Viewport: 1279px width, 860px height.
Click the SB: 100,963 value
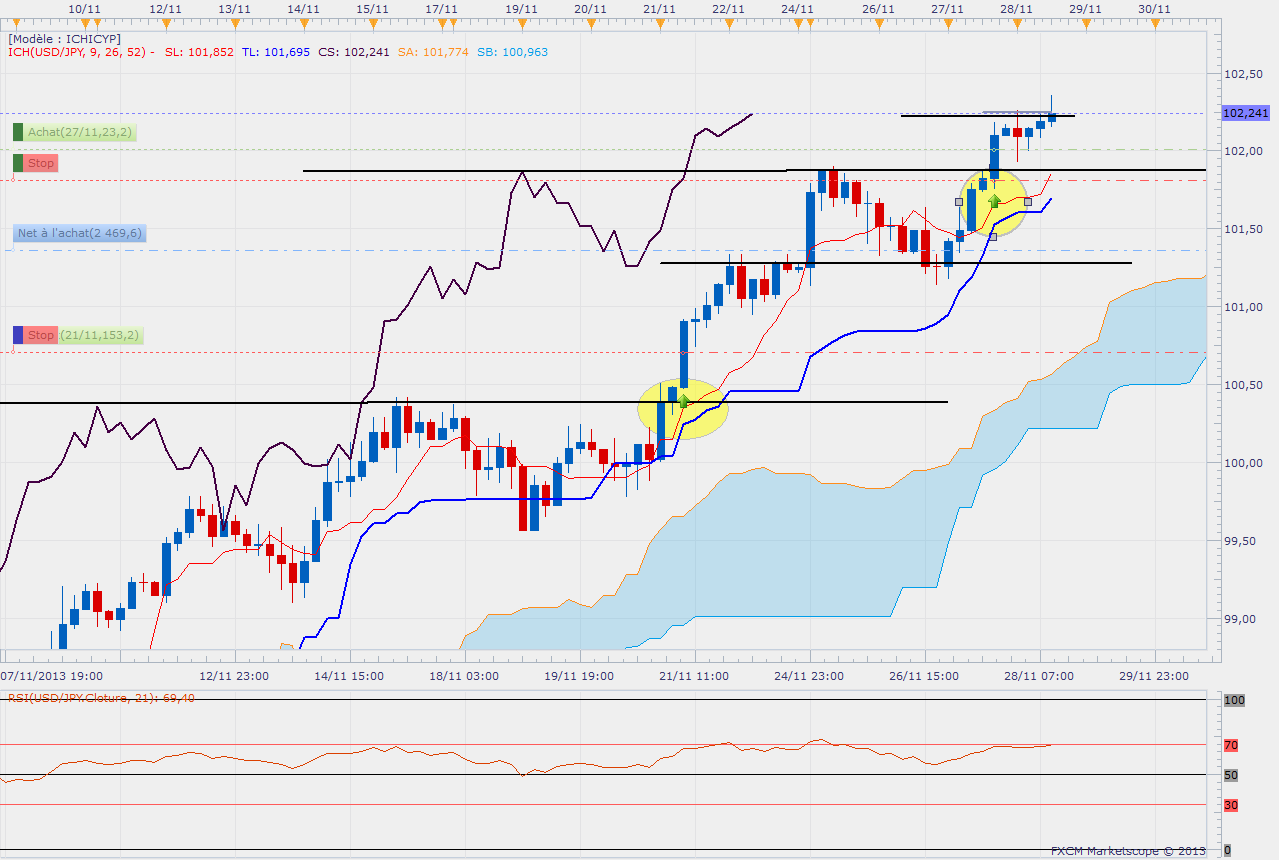[512, 52]
